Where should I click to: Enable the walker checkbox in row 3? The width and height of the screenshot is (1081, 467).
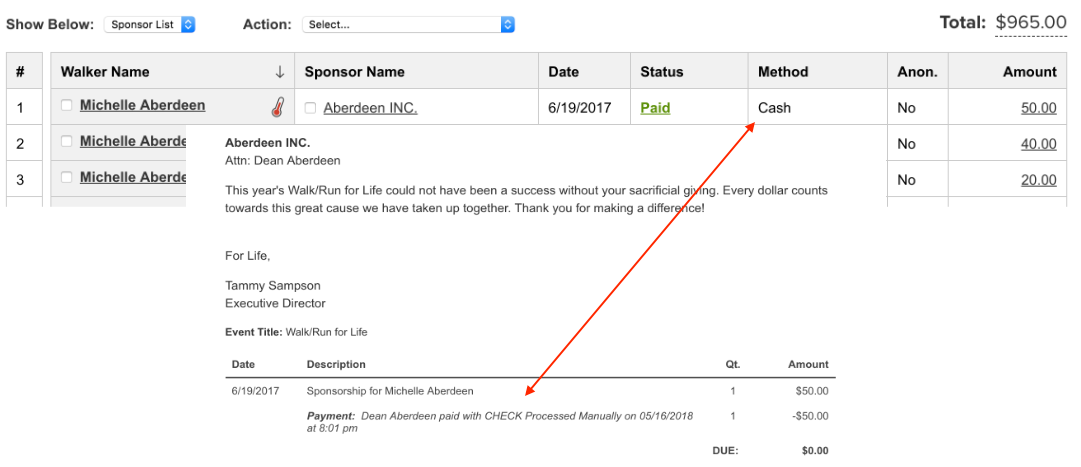click(x=66, y=177)
